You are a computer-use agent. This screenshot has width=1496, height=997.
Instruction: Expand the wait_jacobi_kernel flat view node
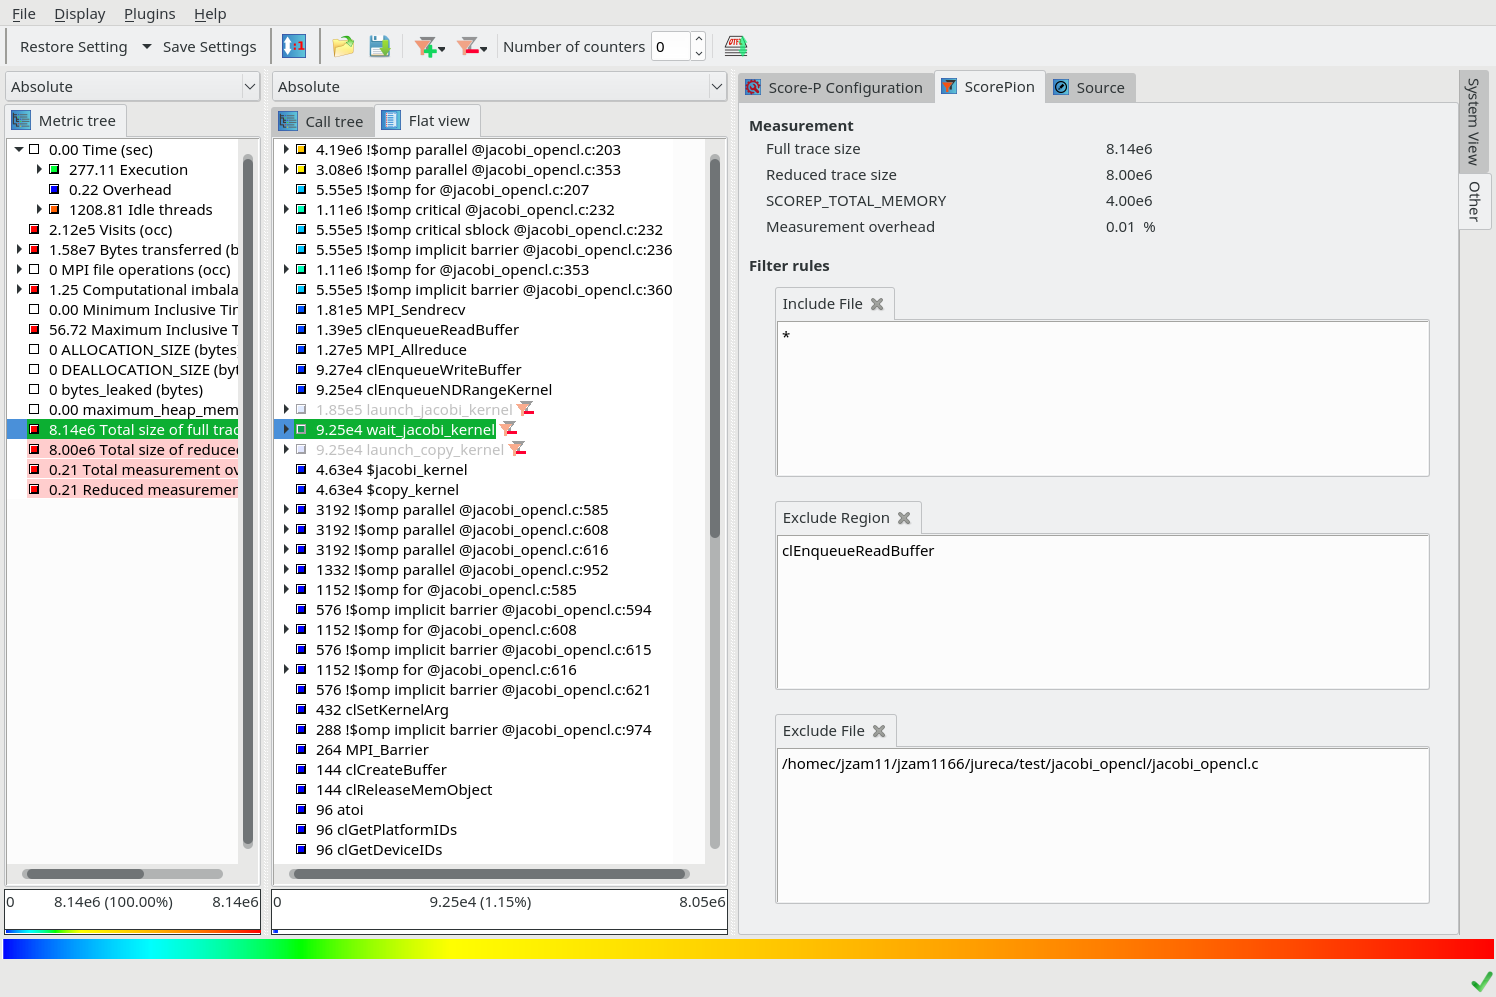coord(286,429)
